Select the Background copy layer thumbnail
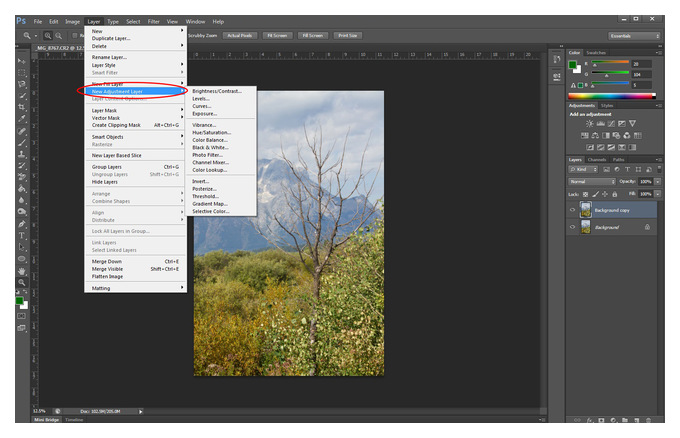680x438 pixels. point(585,210)
